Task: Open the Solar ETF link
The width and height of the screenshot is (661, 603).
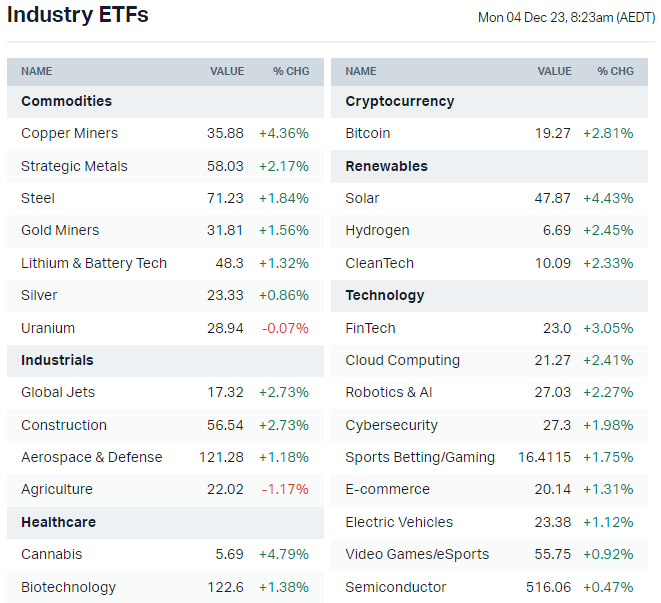Action: [362, 198]
